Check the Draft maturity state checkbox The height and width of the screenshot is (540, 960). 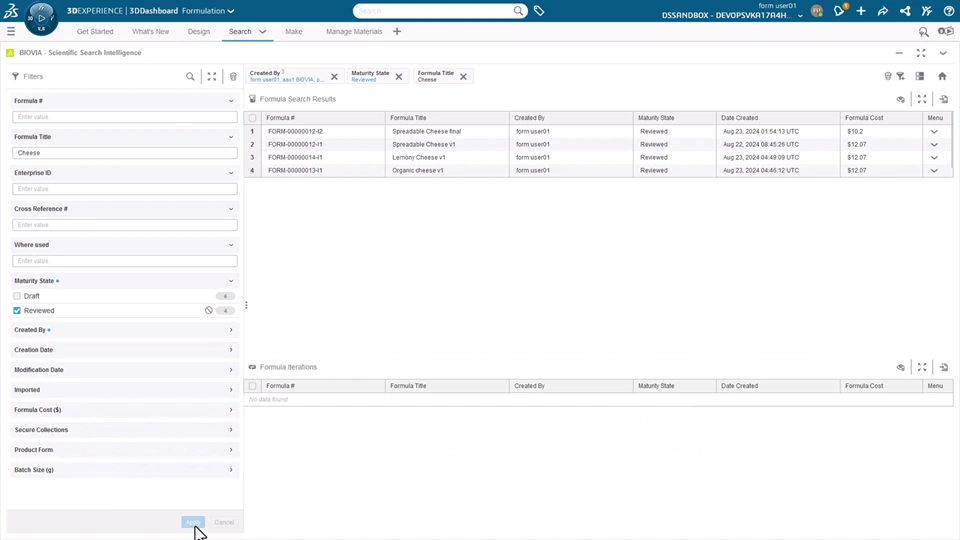tap(17, 296)
